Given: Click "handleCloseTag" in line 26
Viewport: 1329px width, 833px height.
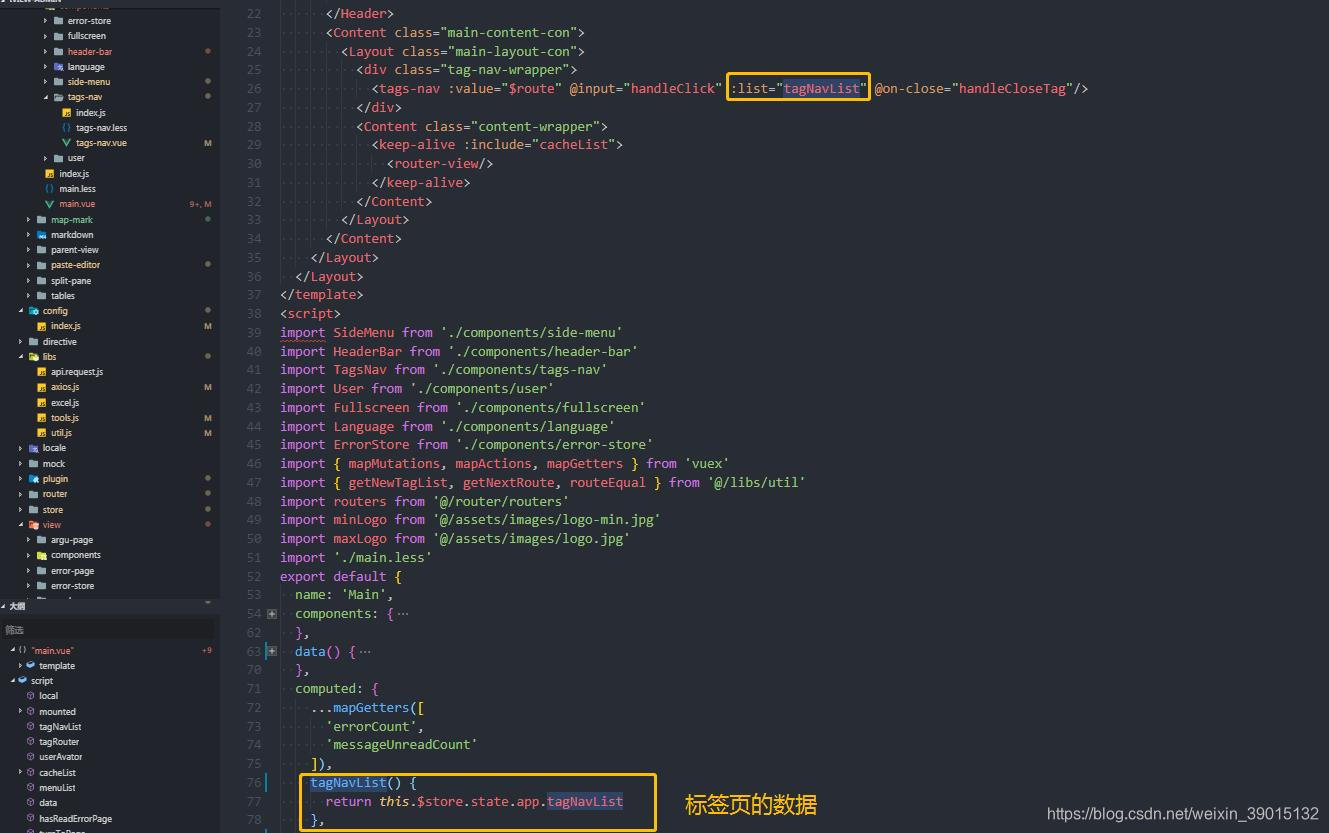Looking at the screenshot, I should click(x=1013, y=88).
